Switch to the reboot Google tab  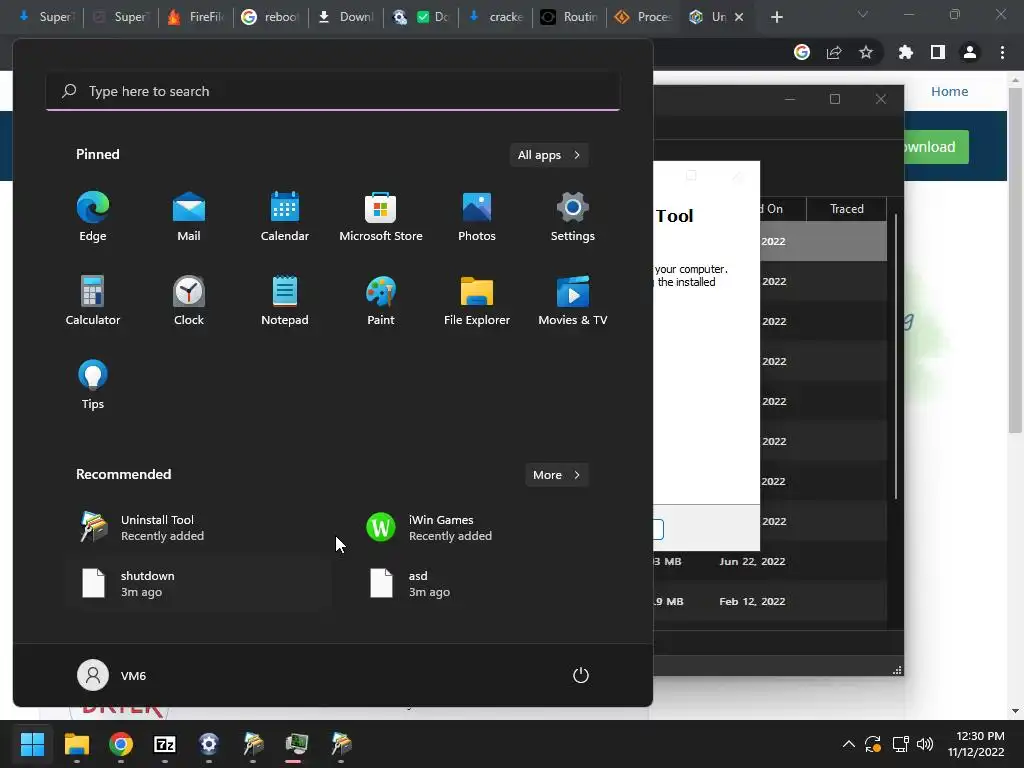click(270, 17)
